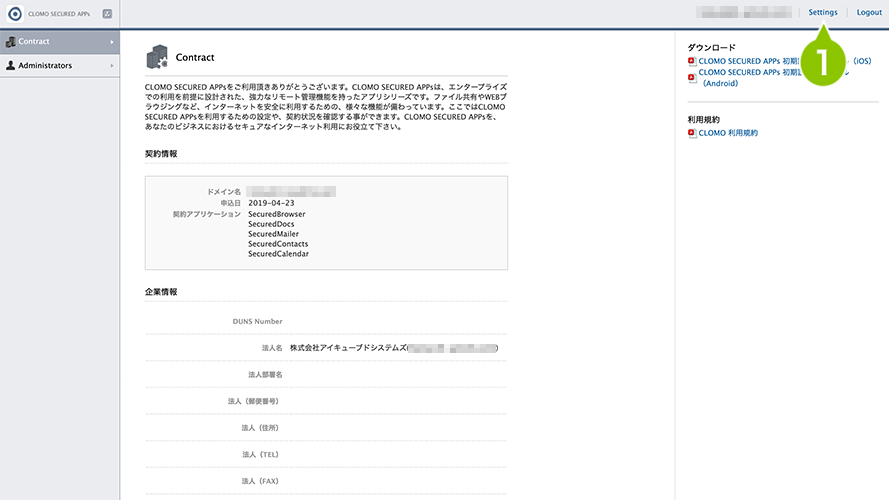Expand the Administrators row's arrow
Screen dimensions: 889x500
(x=112, y=66)
